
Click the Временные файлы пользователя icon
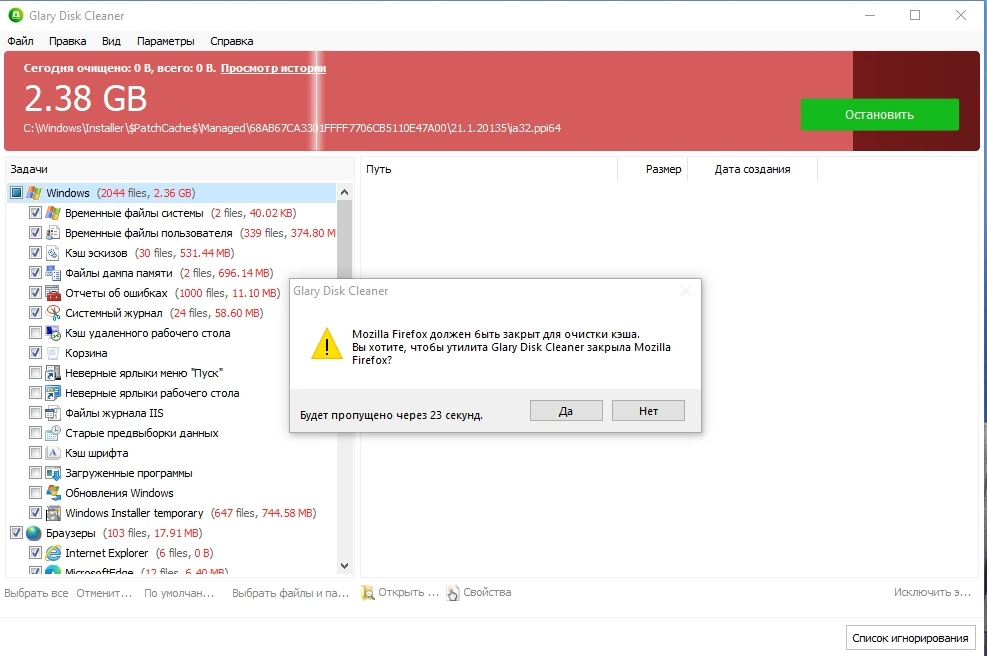click(x=54, y=233)
